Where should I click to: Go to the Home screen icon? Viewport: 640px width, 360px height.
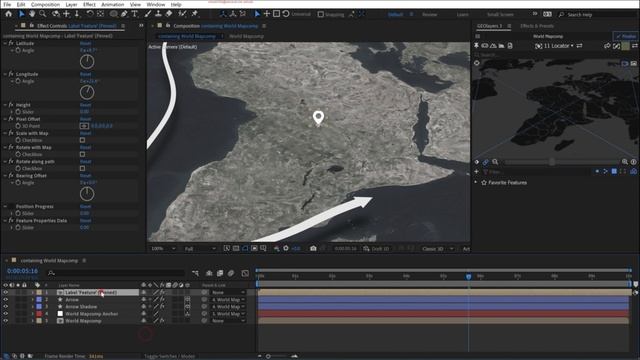(8, 14)
